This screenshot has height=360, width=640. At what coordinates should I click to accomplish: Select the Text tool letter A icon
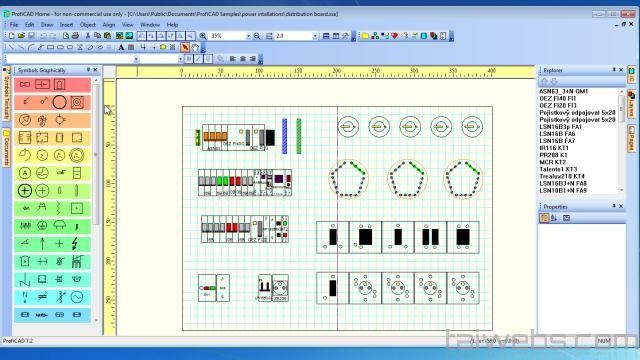(121, 47)
